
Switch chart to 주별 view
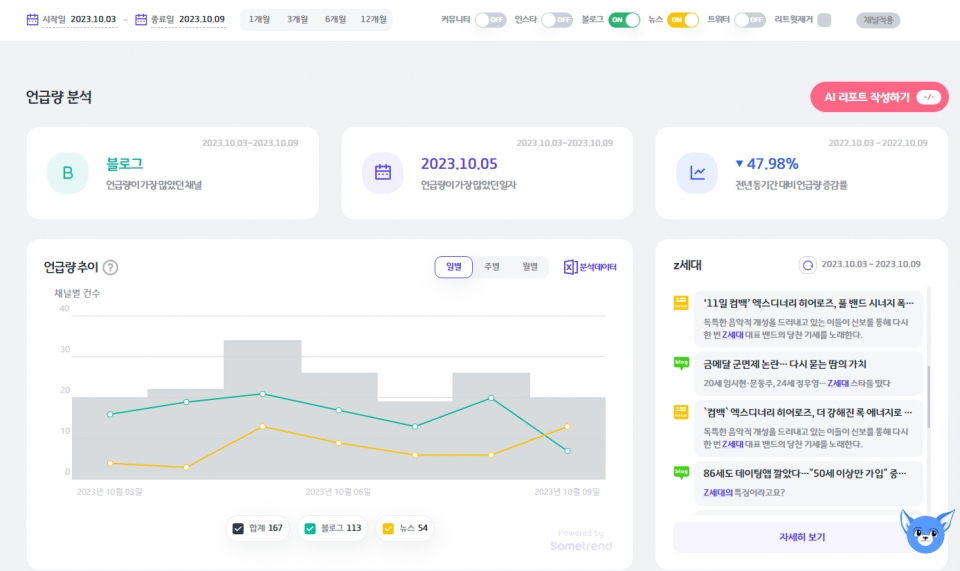492,267
